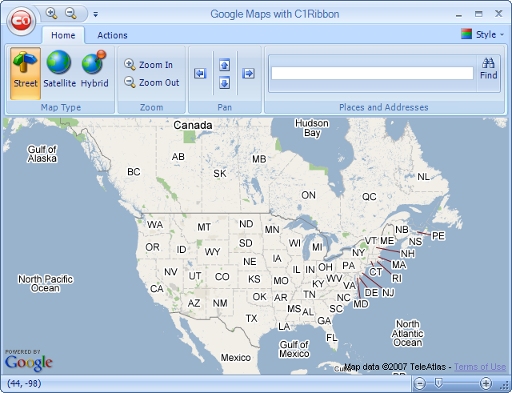Click the CA state label
This screenshot has height=393, width=512.
click(x=157, y=288)
